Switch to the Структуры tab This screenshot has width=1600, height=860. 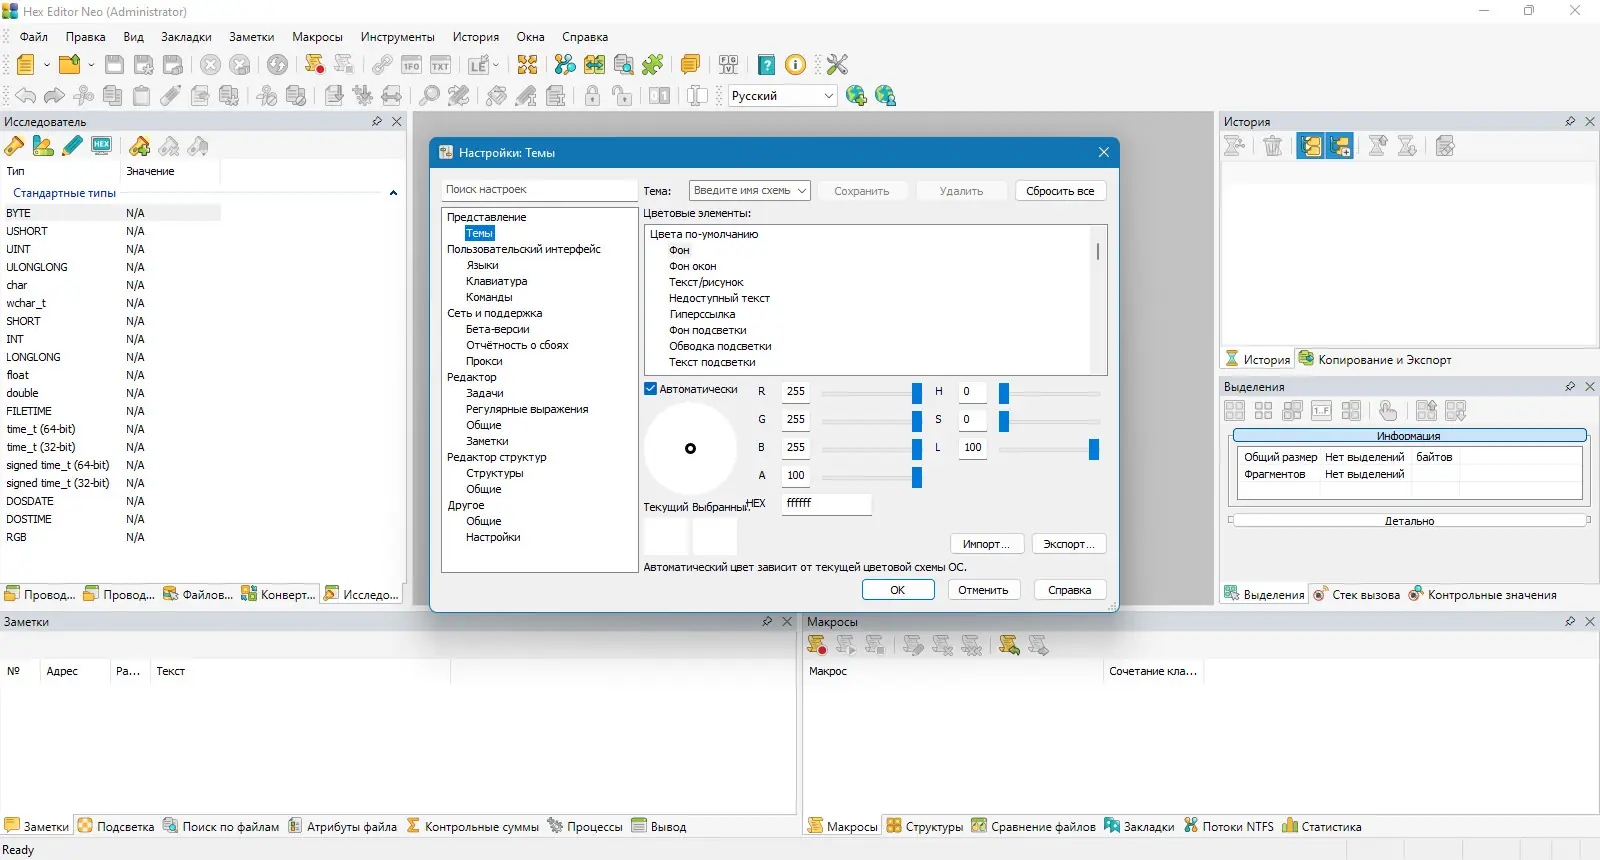tap(925, 826)
